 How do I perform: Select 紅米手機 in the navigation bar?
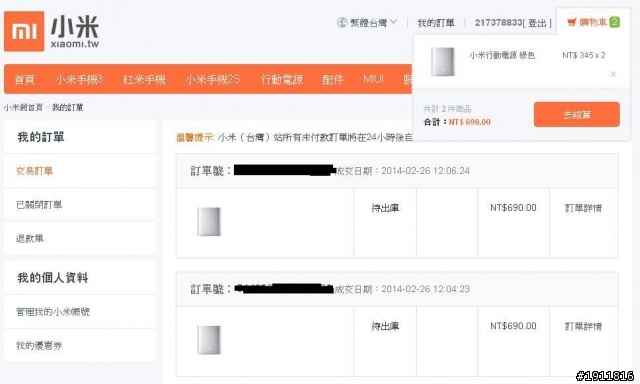point(144,79)
